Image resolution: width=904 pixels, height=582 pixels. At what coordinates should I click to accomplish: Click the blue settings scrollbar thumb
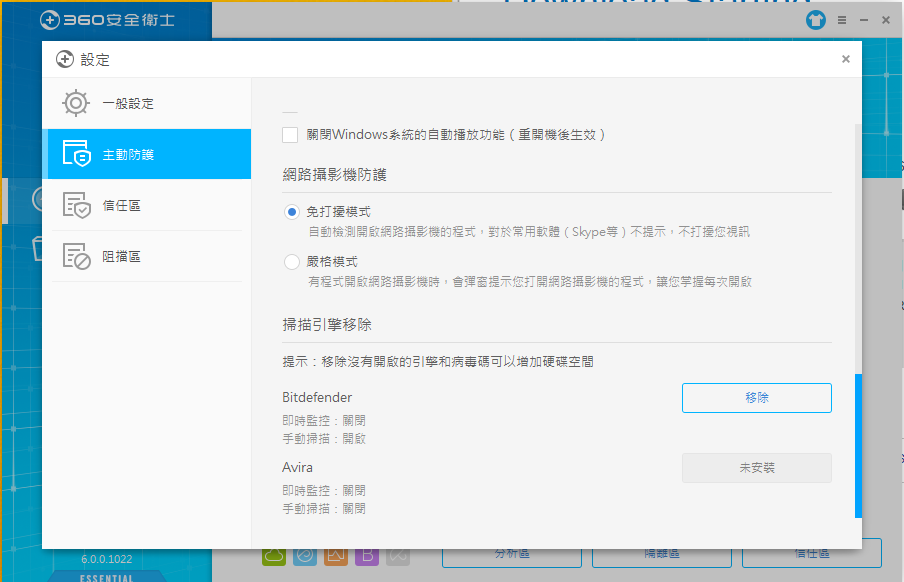[858, 445]
